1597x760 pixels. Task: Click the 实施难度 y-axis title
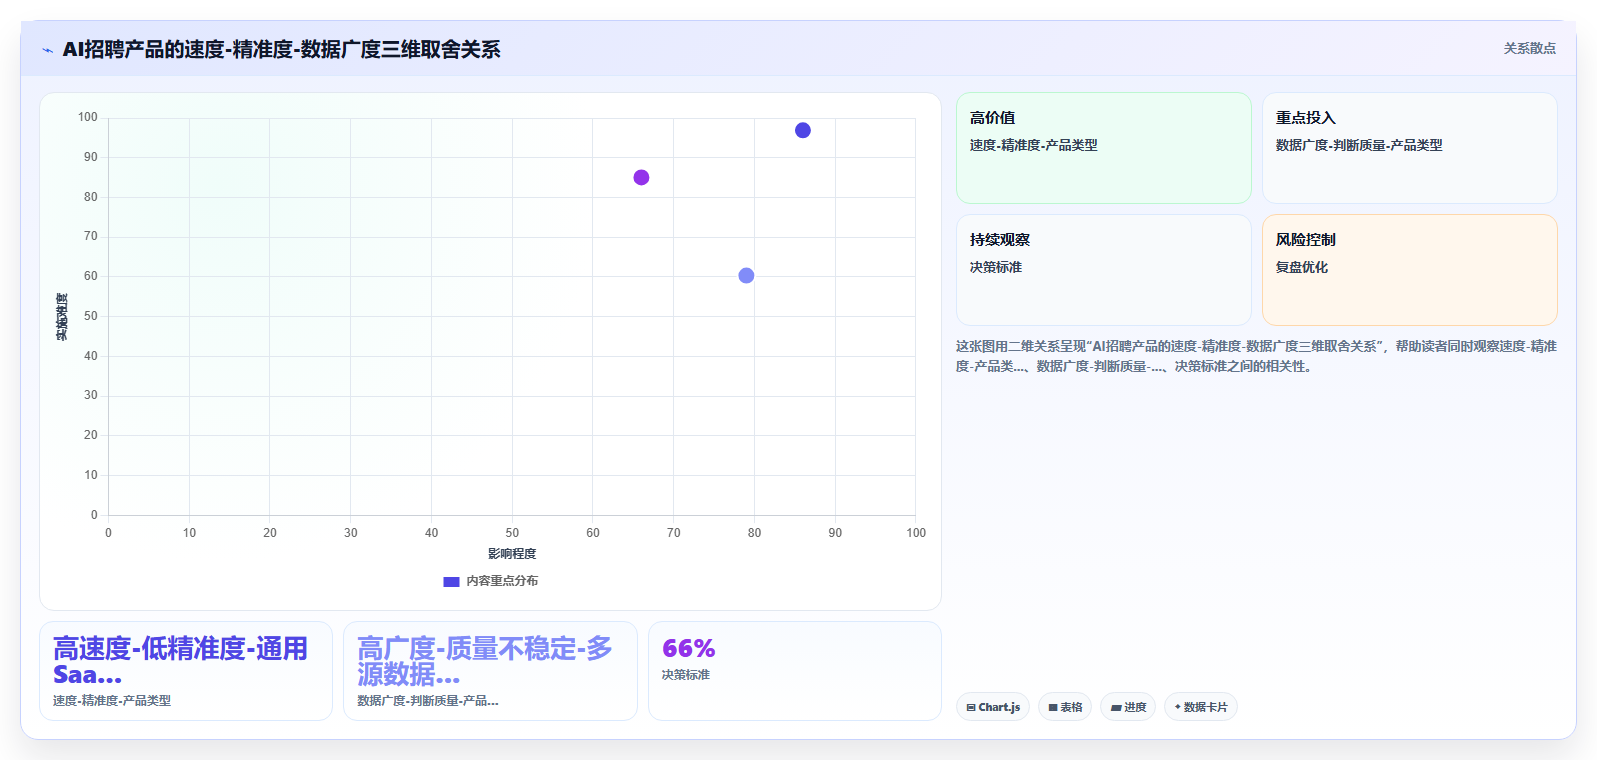coord(62,317)
